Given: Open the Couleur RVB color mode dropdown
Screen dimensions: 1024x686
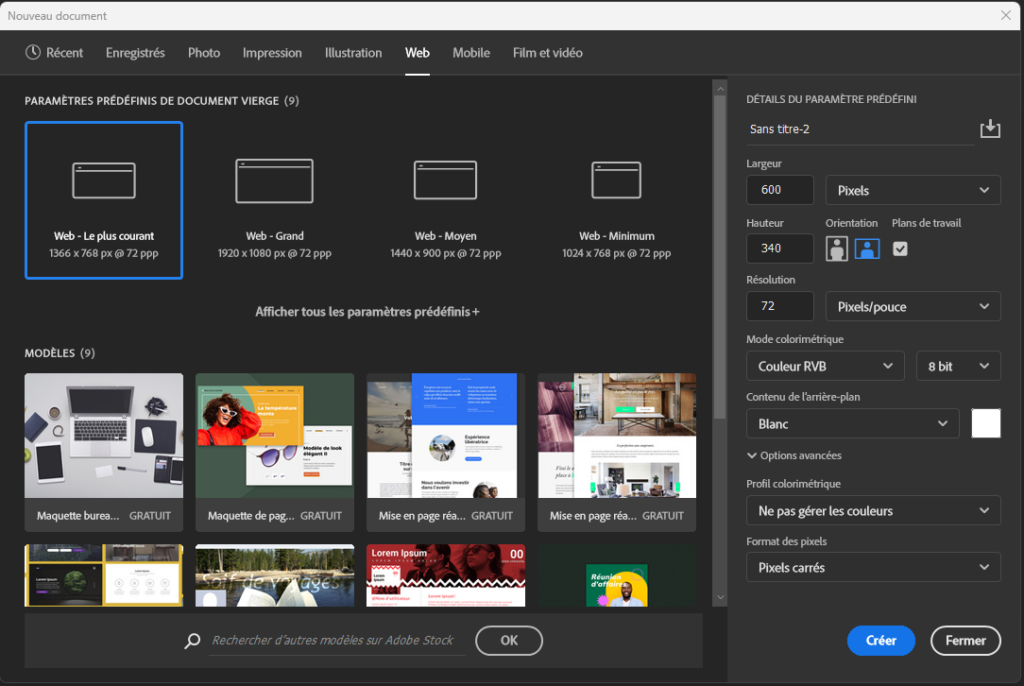Looking at the screenshot, I should [825, 366].
